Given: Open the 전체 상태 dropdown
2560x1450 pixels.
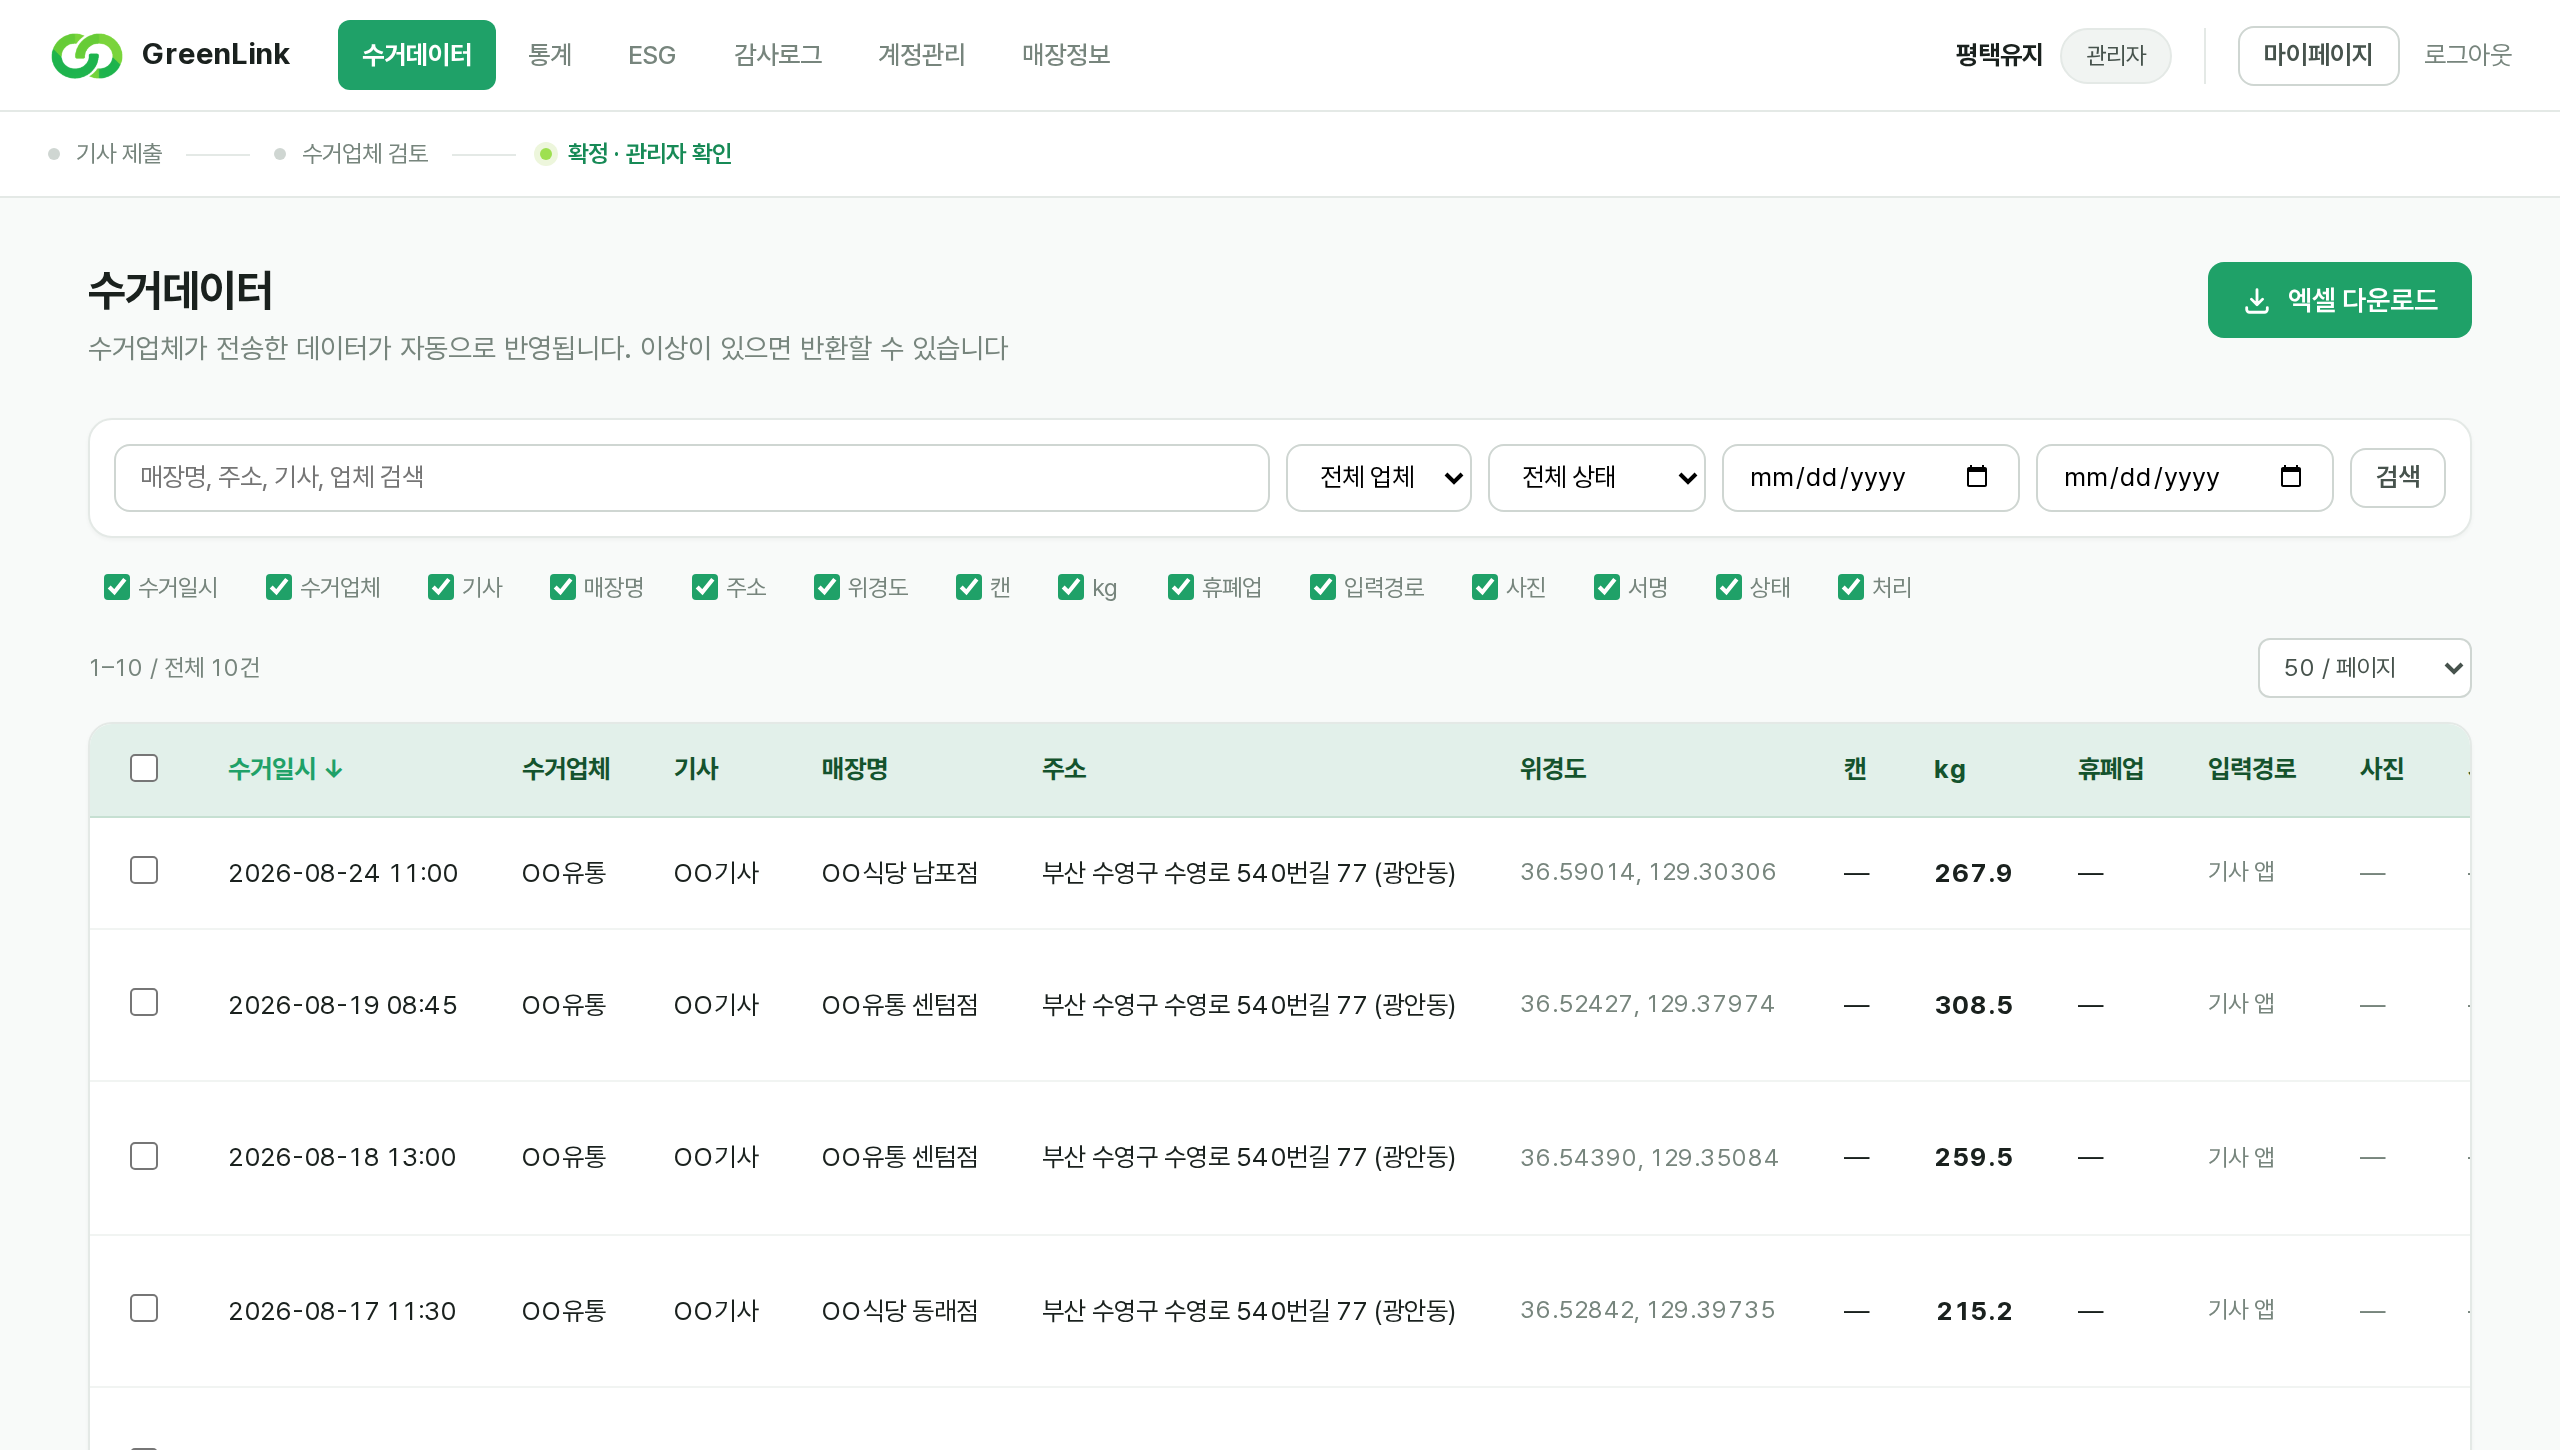Looking at the screenshot, I should point(1597,478).
